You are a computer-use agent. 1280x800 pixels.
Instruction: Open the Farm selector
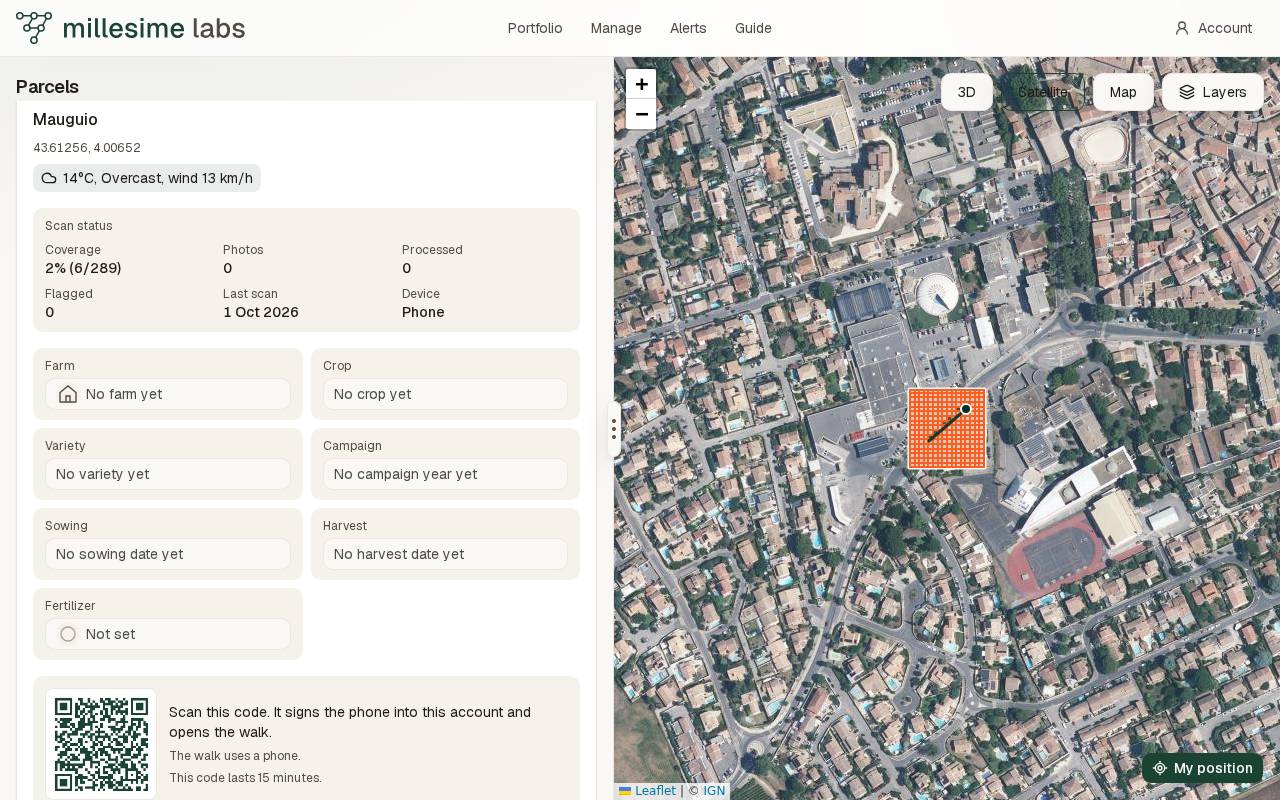(168, 394)
